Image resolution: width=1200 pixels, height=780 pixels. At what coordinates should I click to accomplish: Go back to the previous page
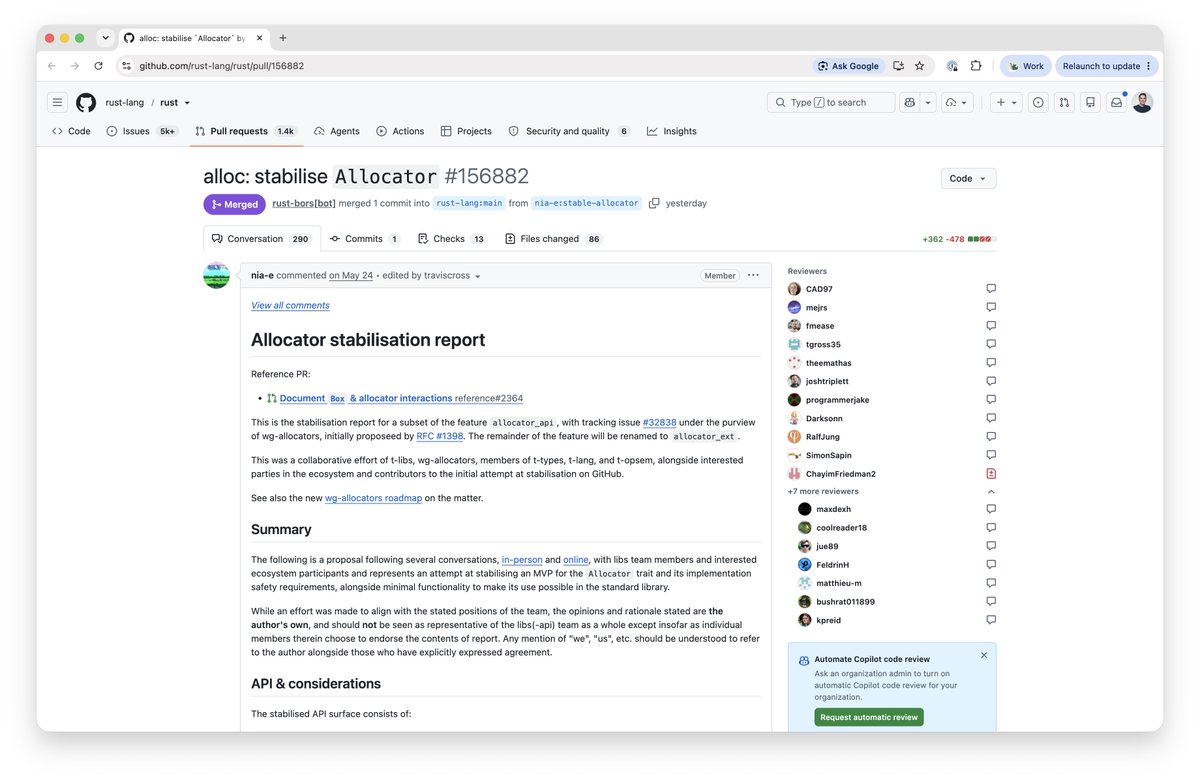click(52, 66)
